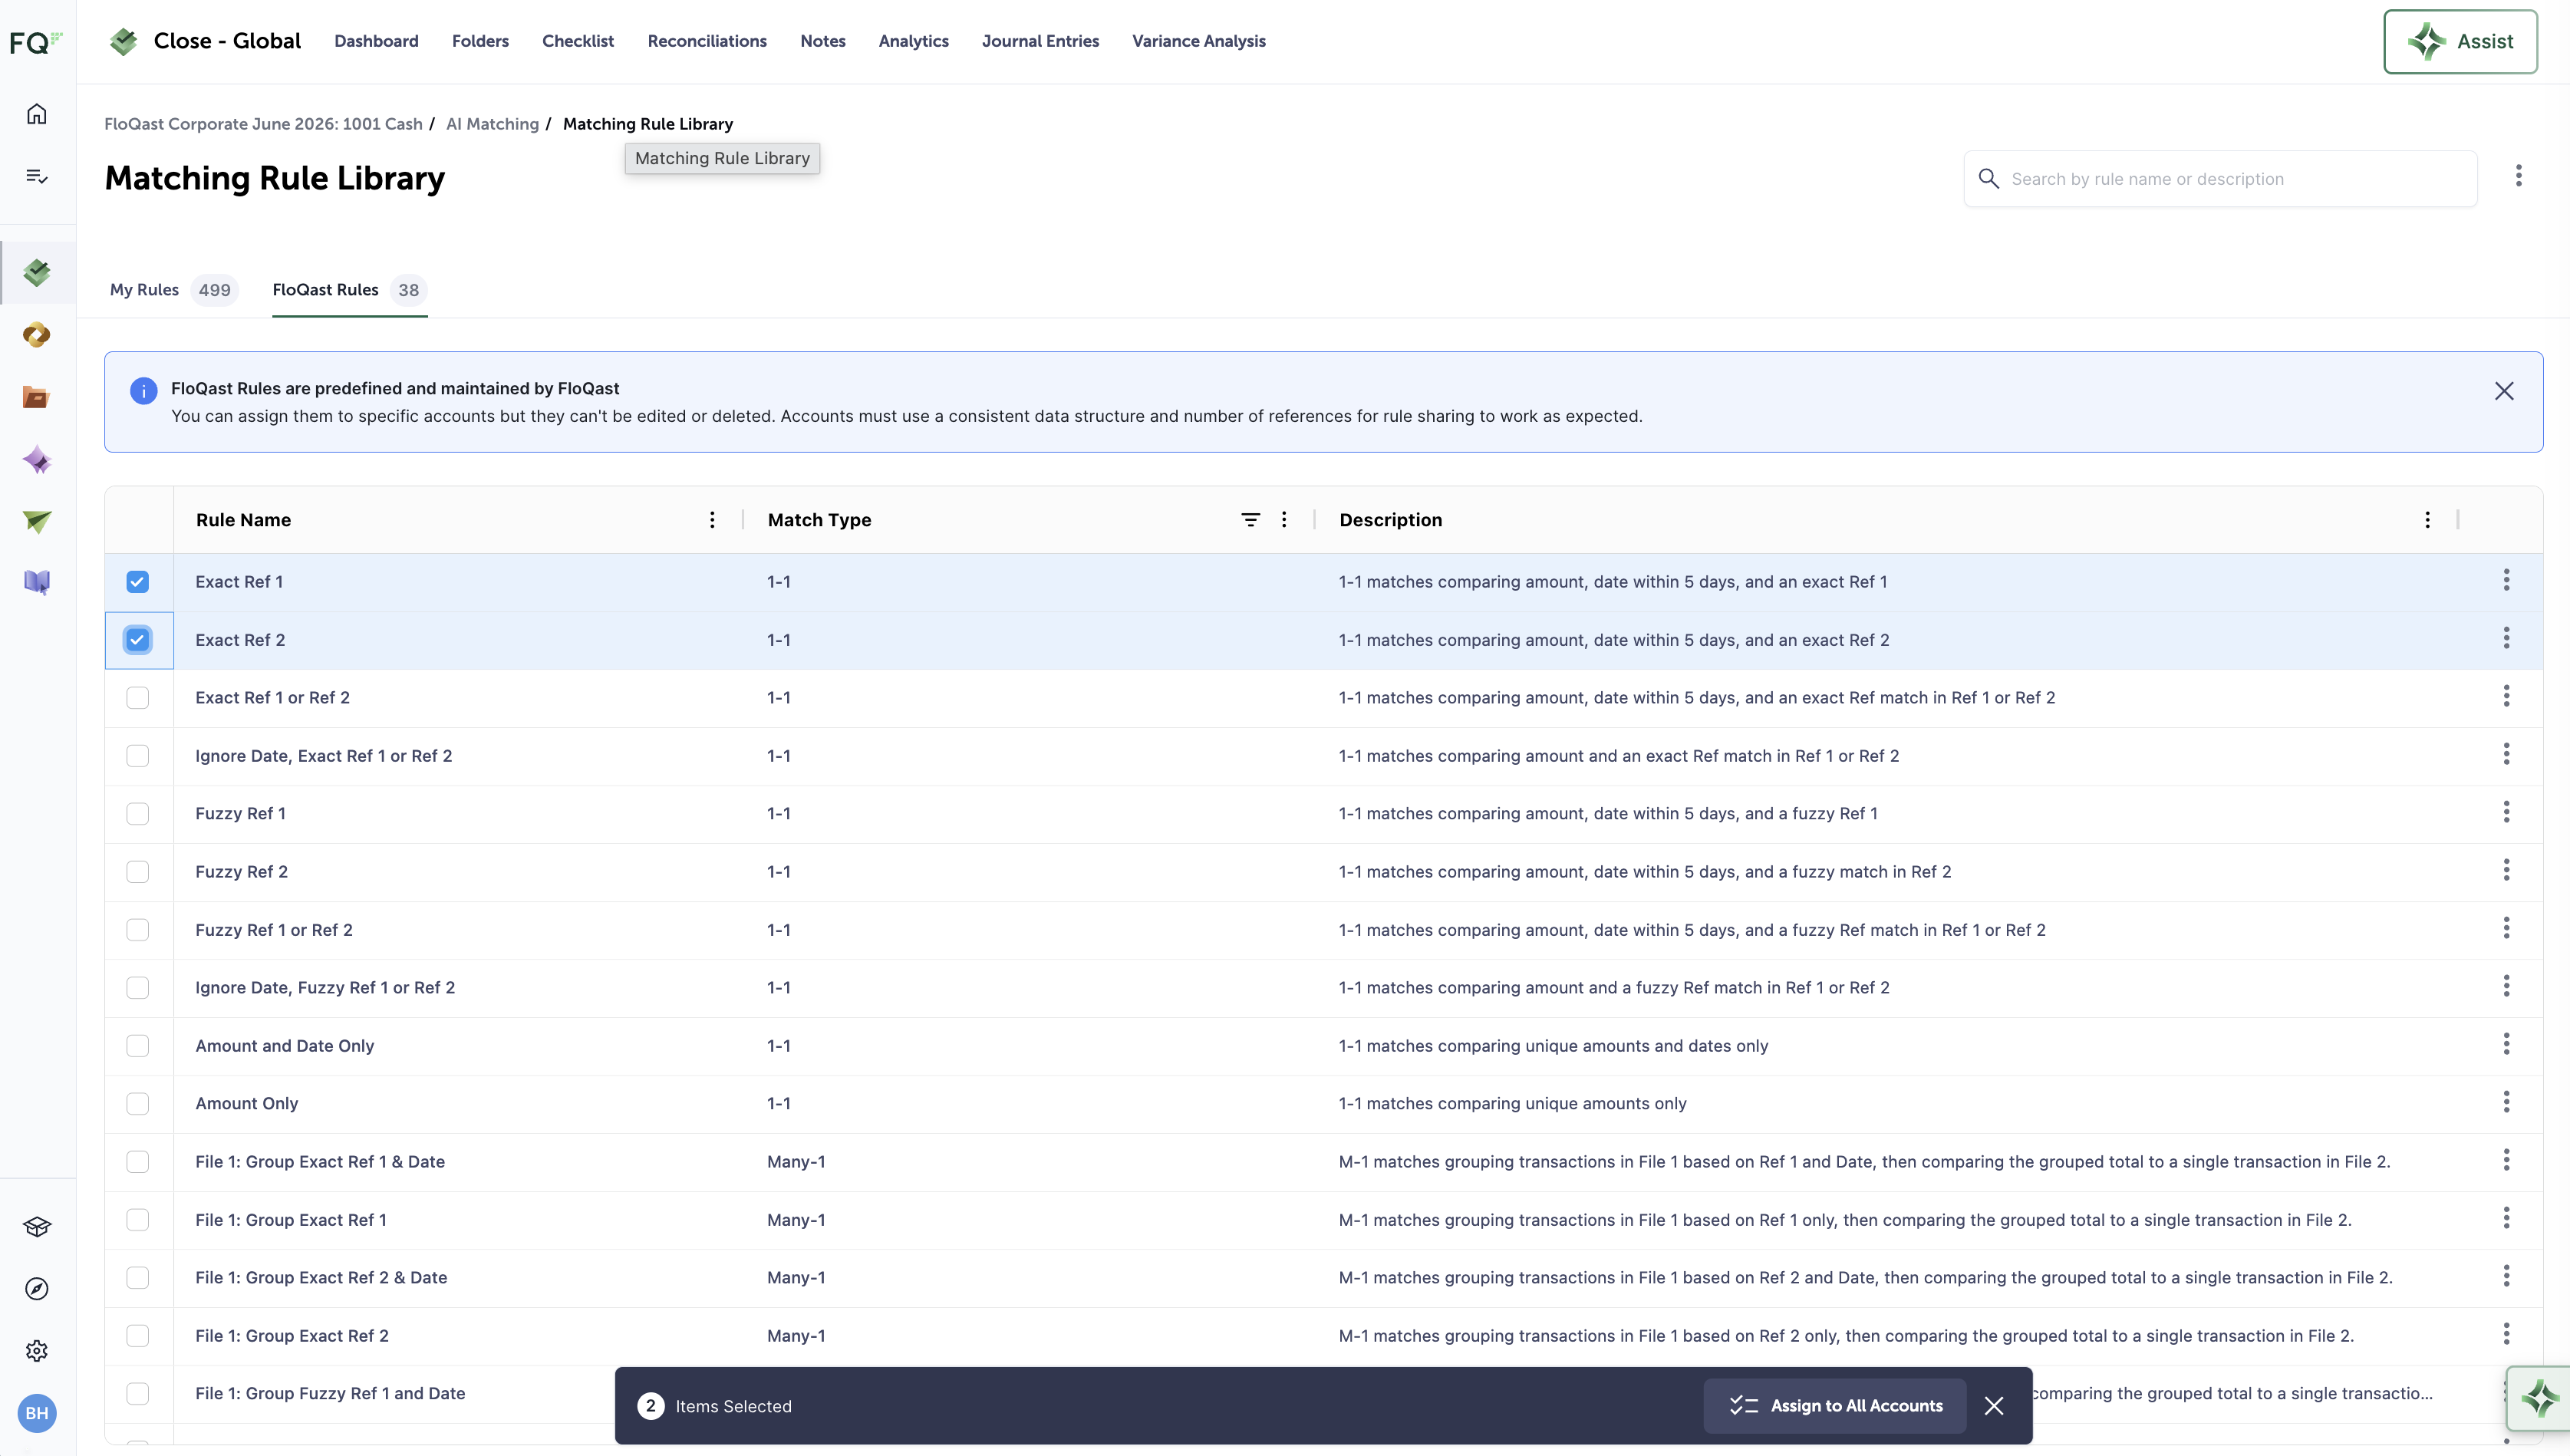Open the BH user avatar
This screenshot has height=1456, width=2570.
37,1413
